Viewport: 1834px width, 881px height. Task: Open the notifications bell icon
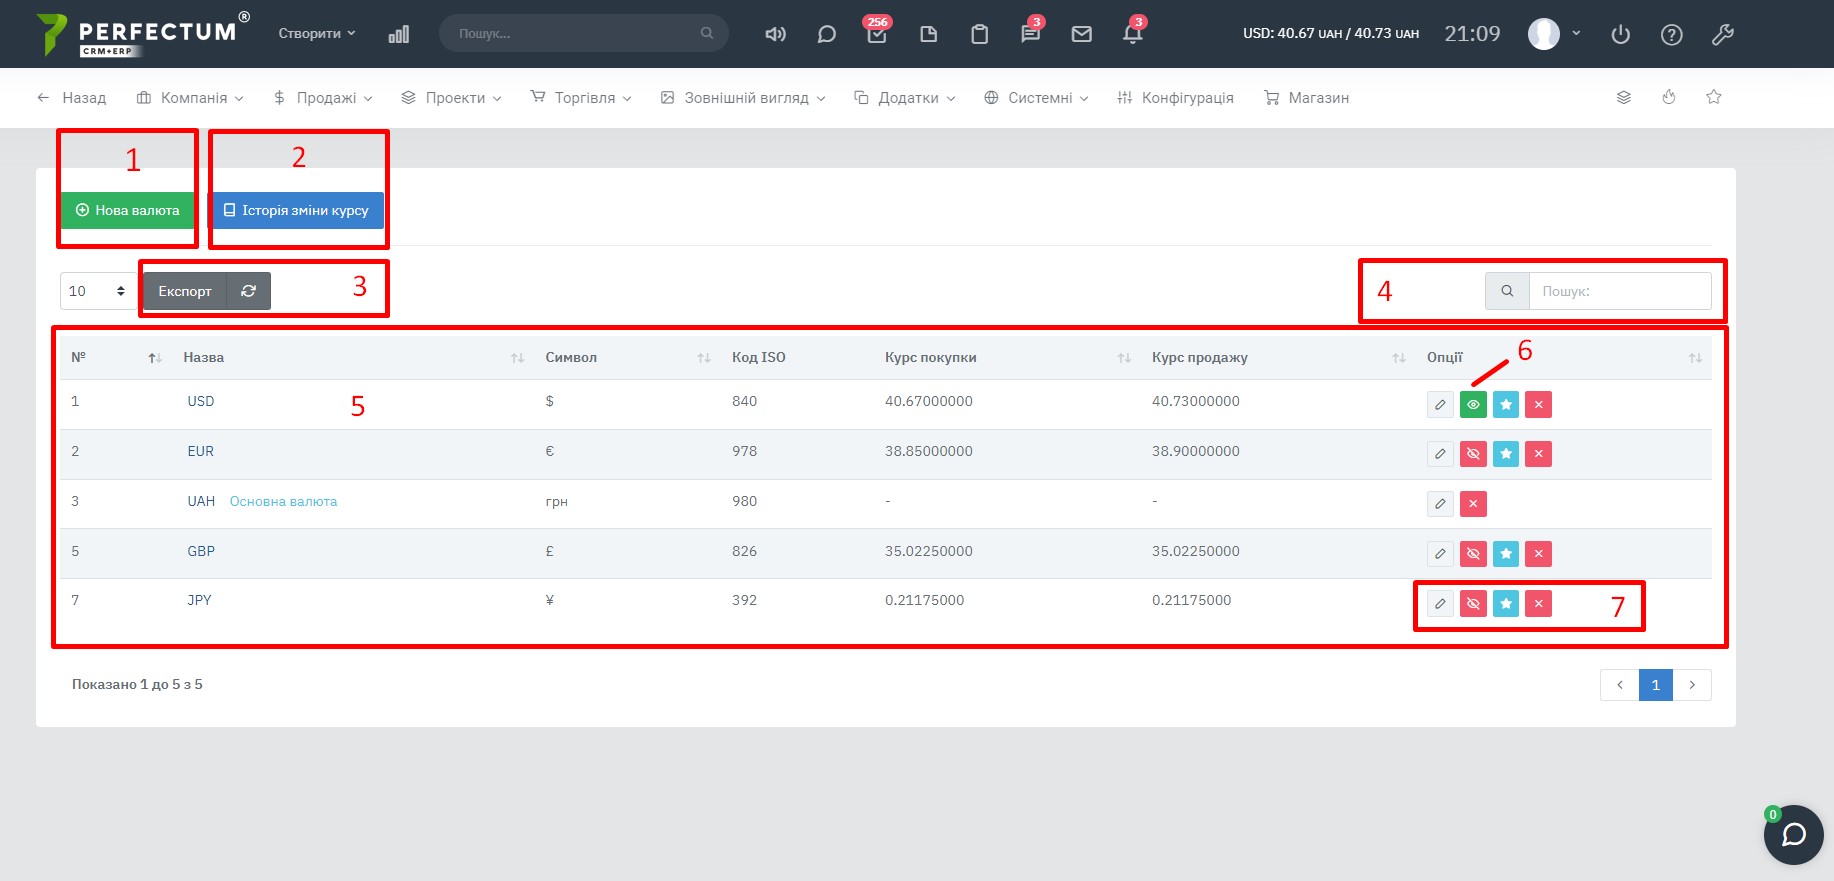[1132, 34]
